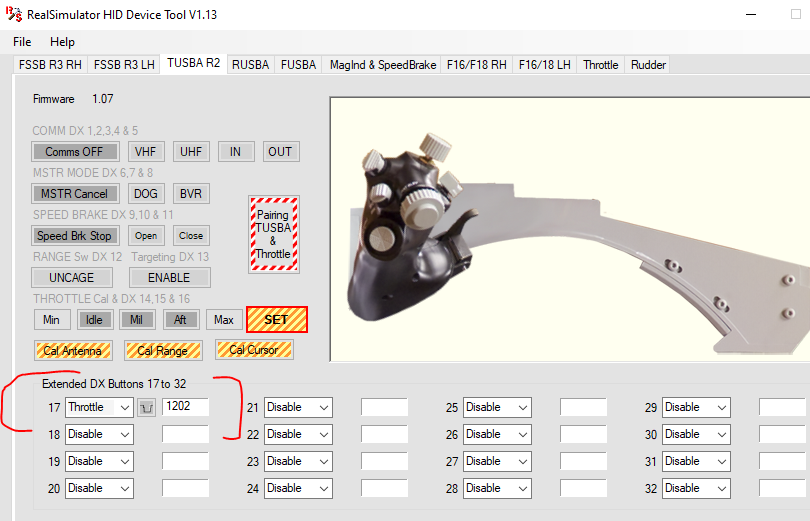
Task: Open the button 32 Disable dropdown
Action: pyautogui.click(x=696, y=488)
